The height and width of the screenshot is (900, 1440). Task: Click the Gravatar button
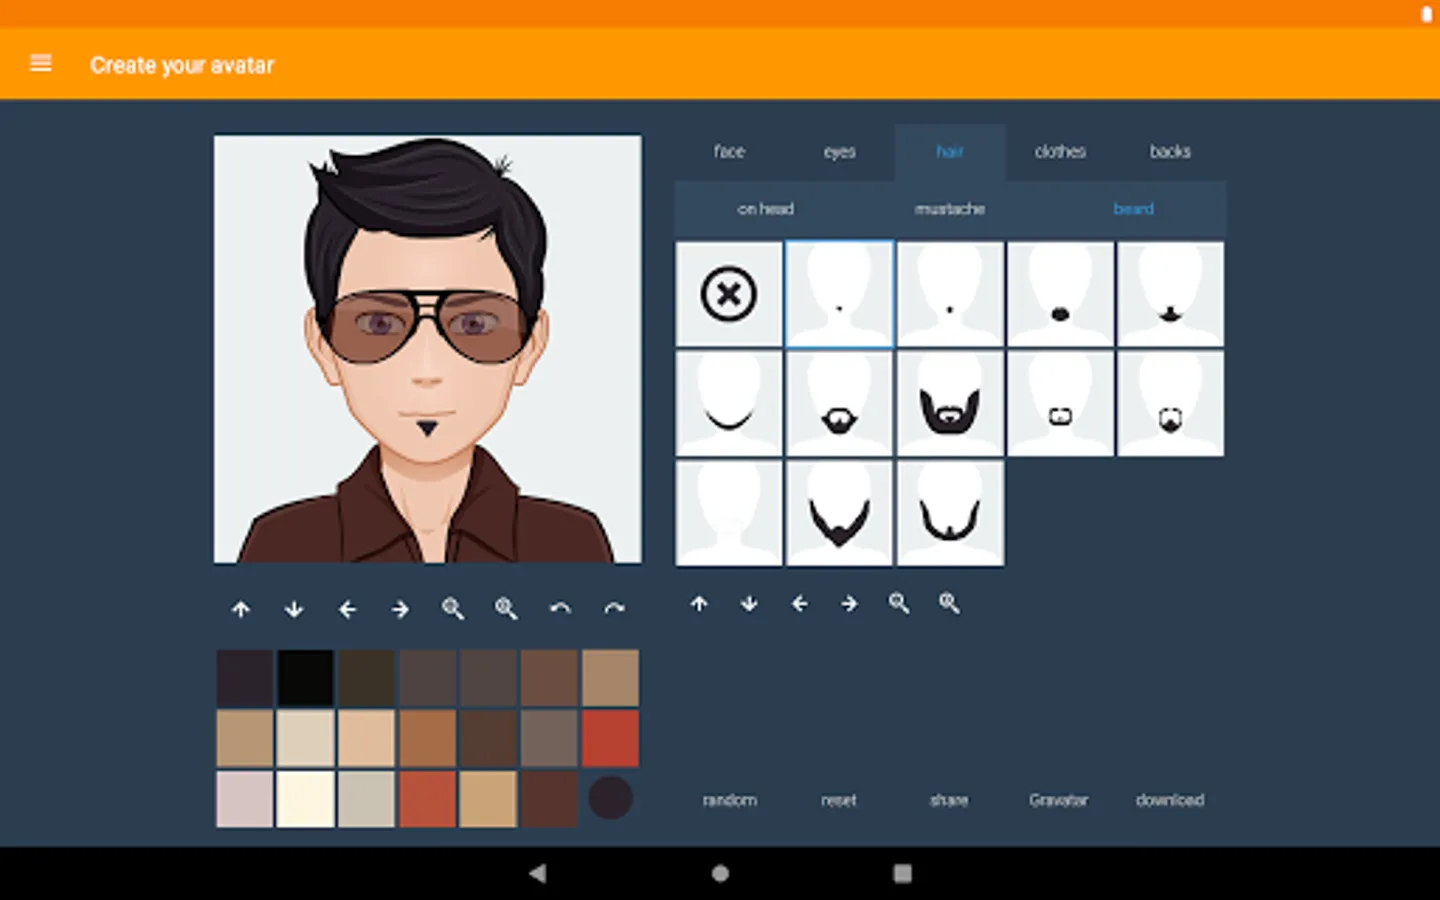click(1058, 800)
